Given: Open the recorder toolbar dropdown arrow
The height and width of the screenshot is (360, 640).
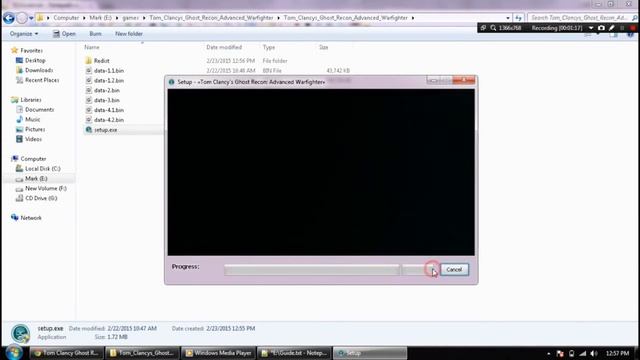Looking at the screenshot, I should [x=591, y=28].
